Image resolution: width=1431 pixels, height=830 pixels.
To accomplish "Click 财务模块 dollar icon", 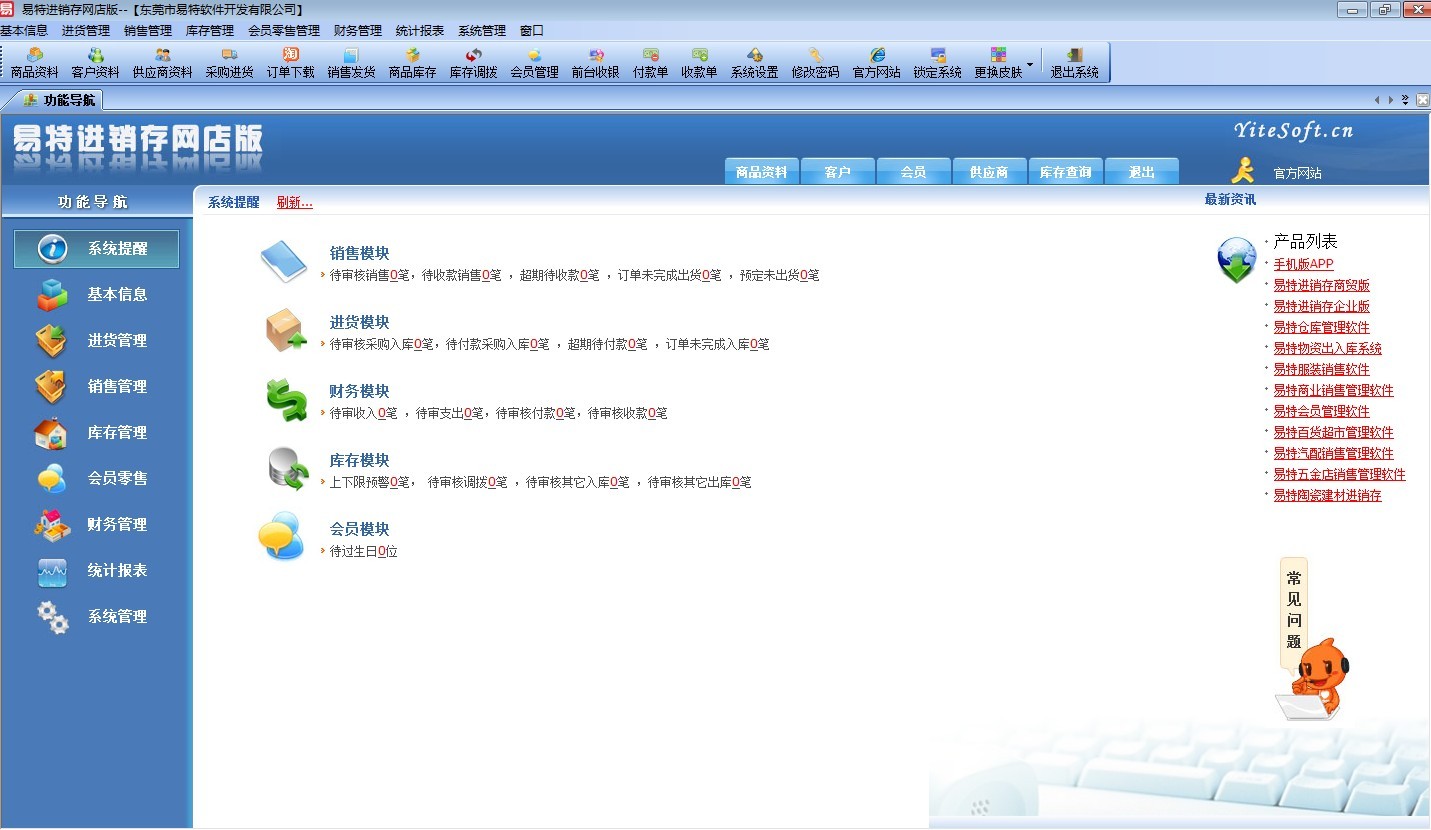I will coord(287,400).
